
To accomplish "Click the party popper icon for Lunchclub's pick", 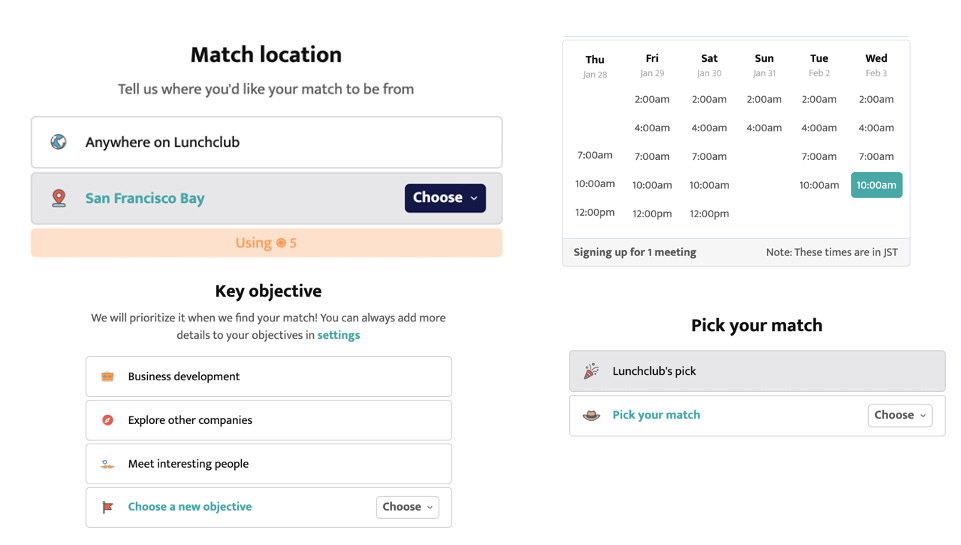I will point(591,371).
